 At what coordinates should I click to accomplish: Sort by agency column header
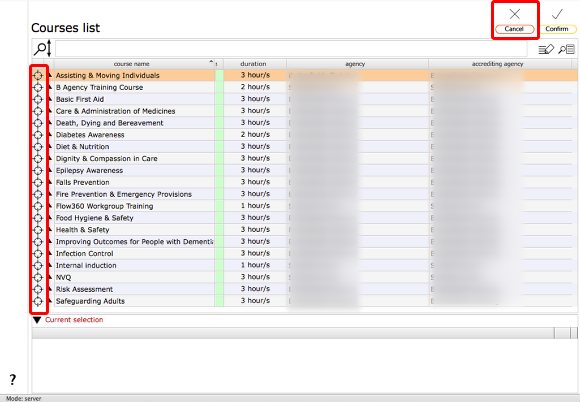[x=355, y=64]
